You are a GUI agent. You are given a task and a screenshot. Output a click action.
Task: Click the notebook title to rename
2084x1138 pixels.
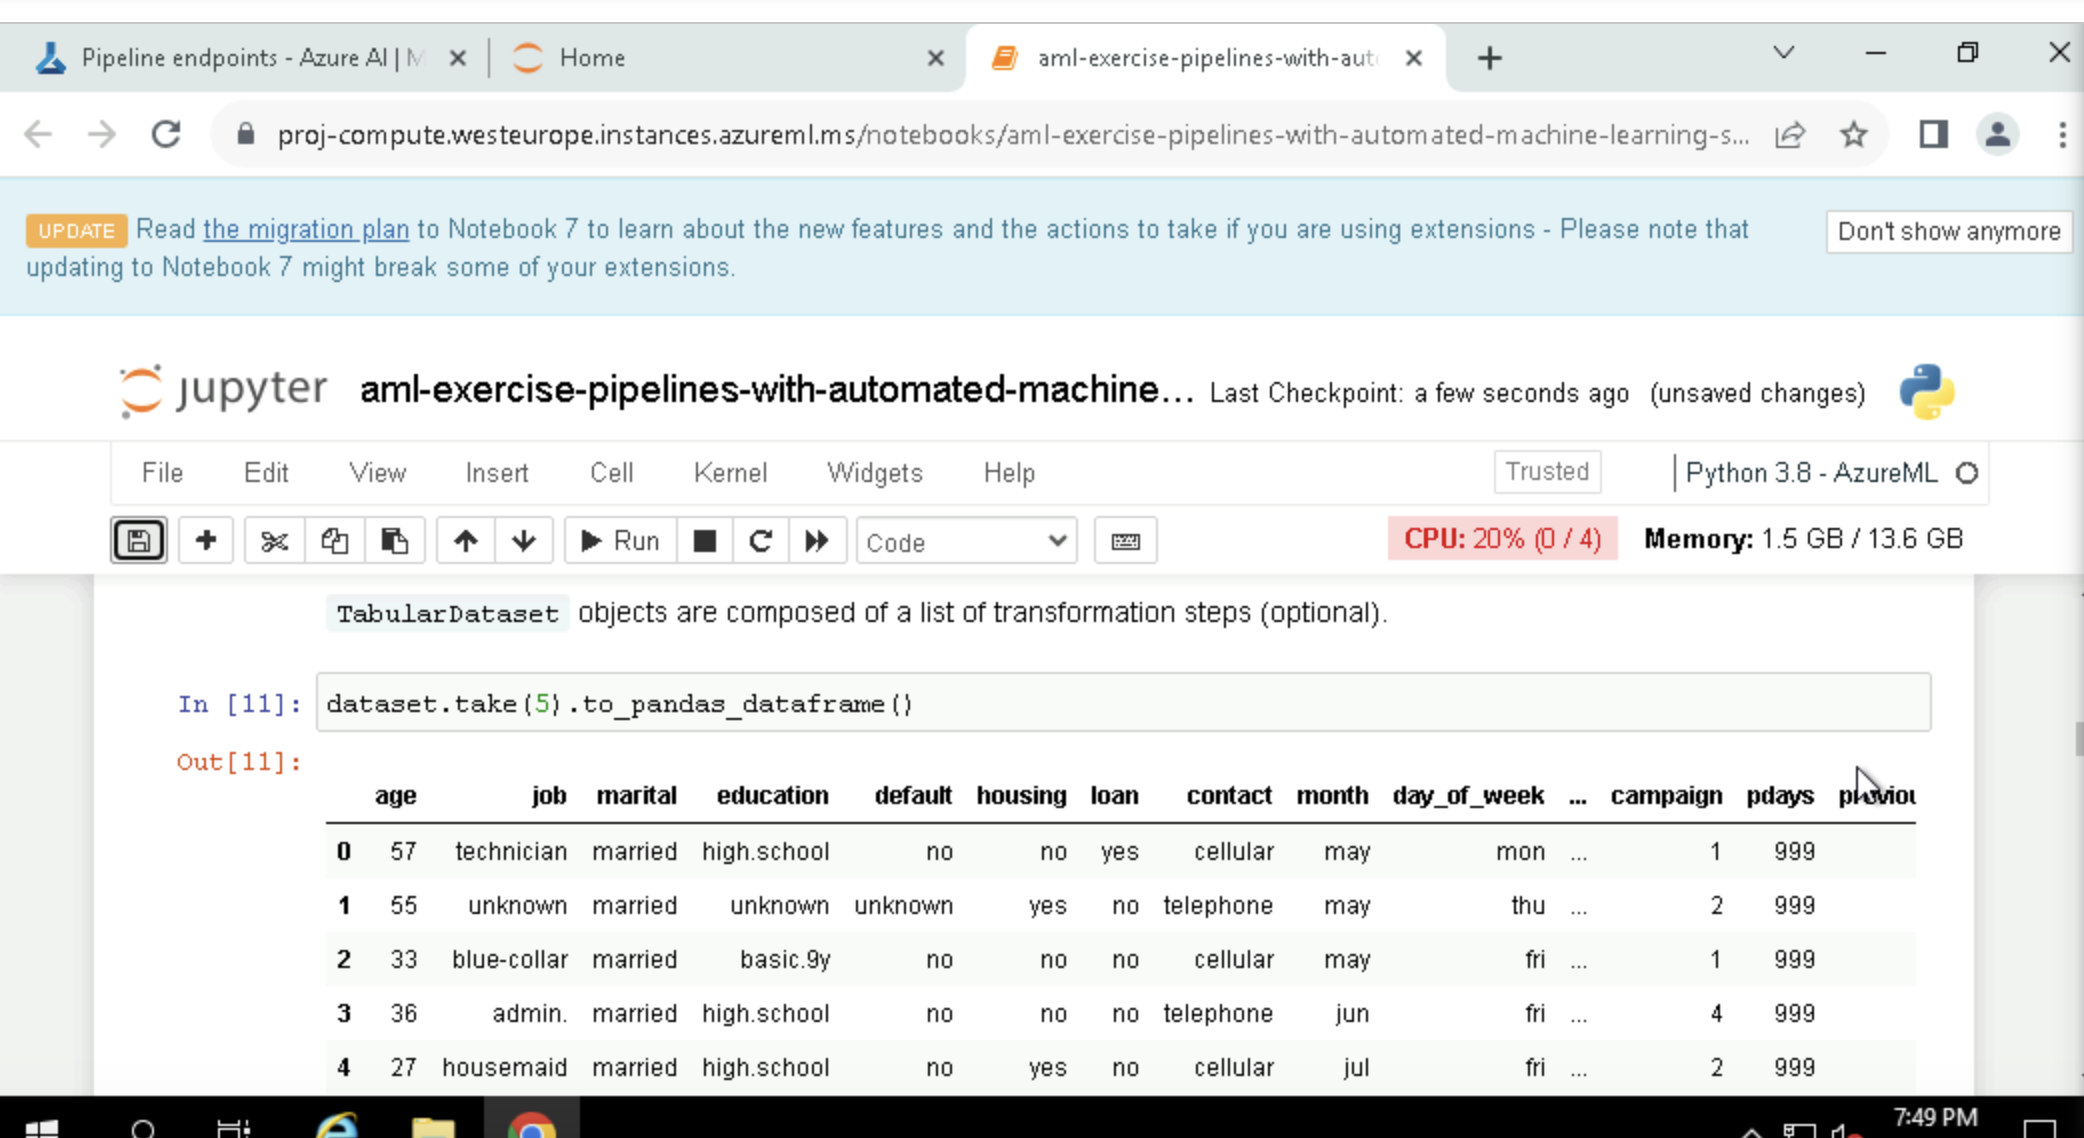[777, 390]
